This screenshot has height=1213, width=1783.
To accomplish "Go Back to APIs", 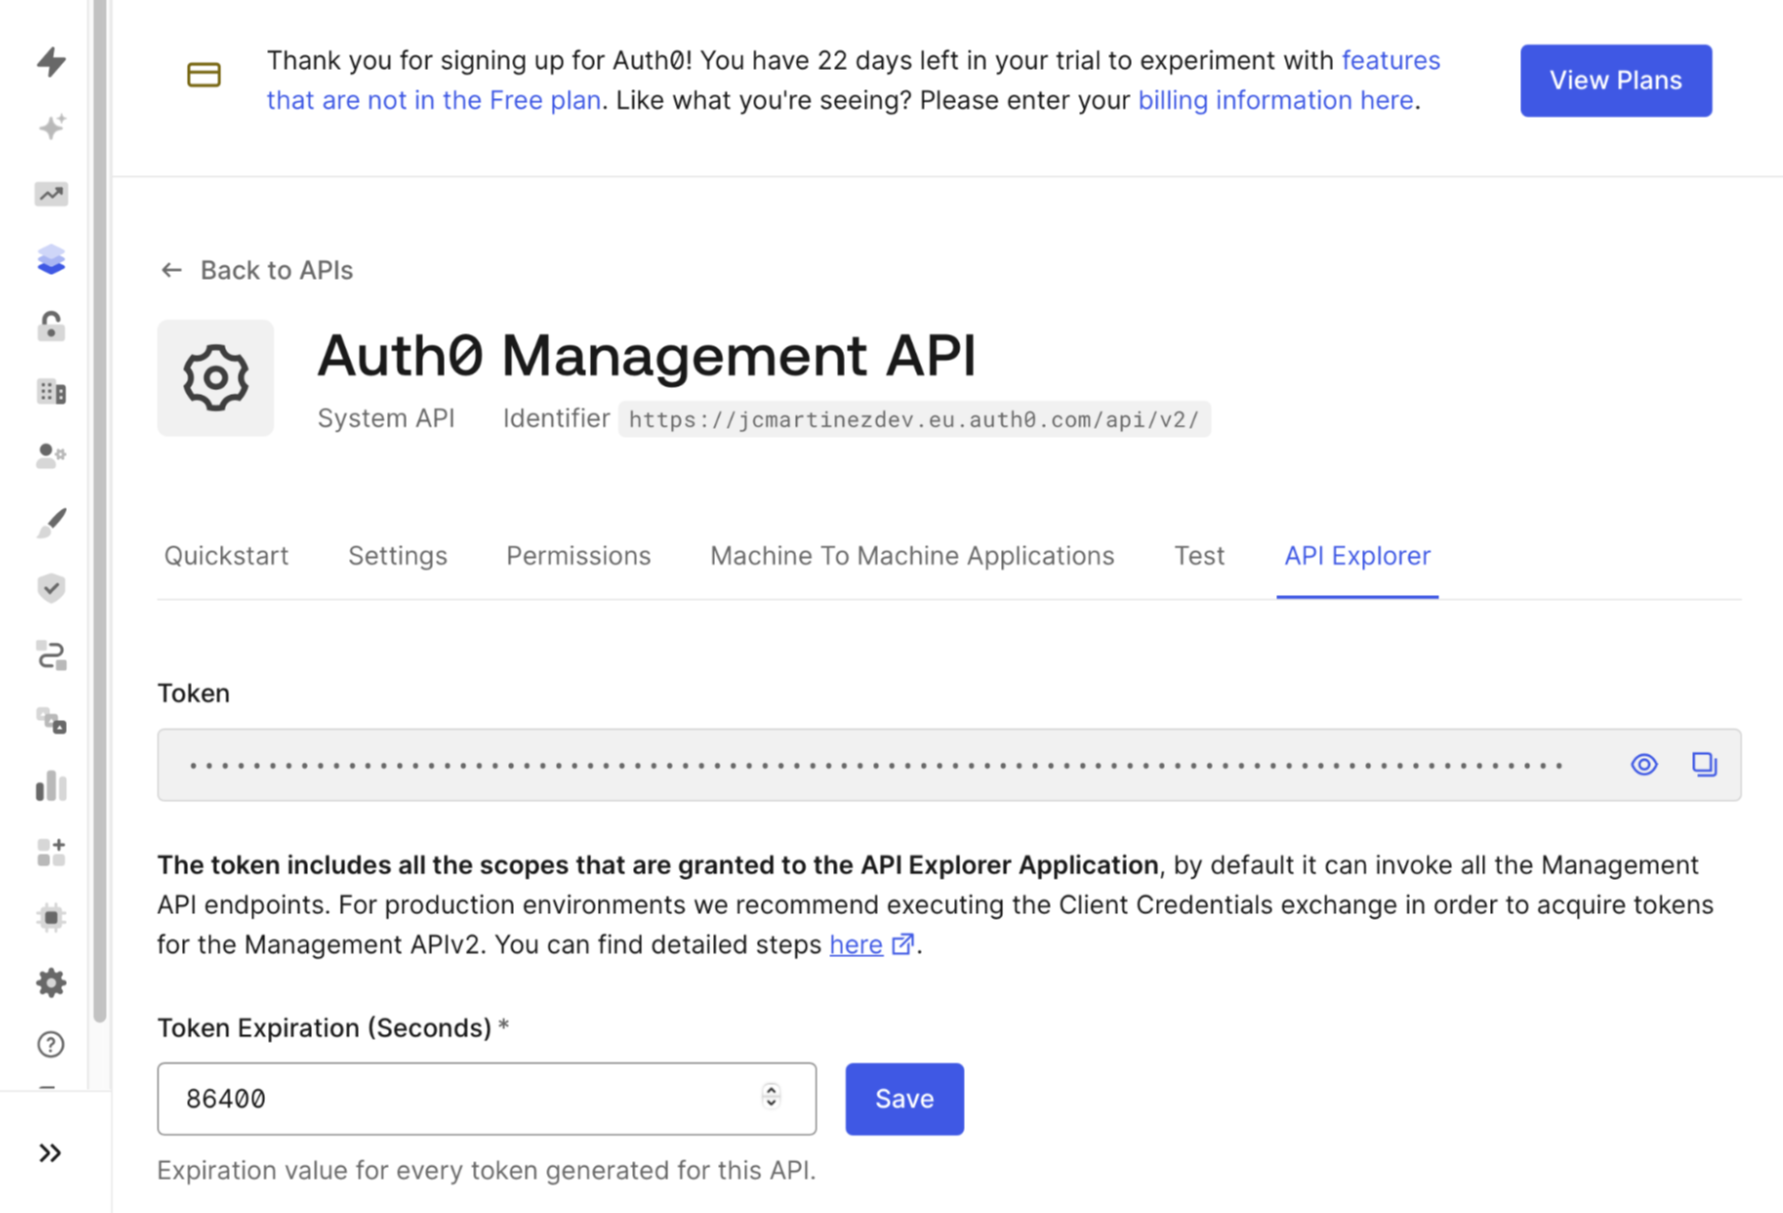I will (256, 270).
